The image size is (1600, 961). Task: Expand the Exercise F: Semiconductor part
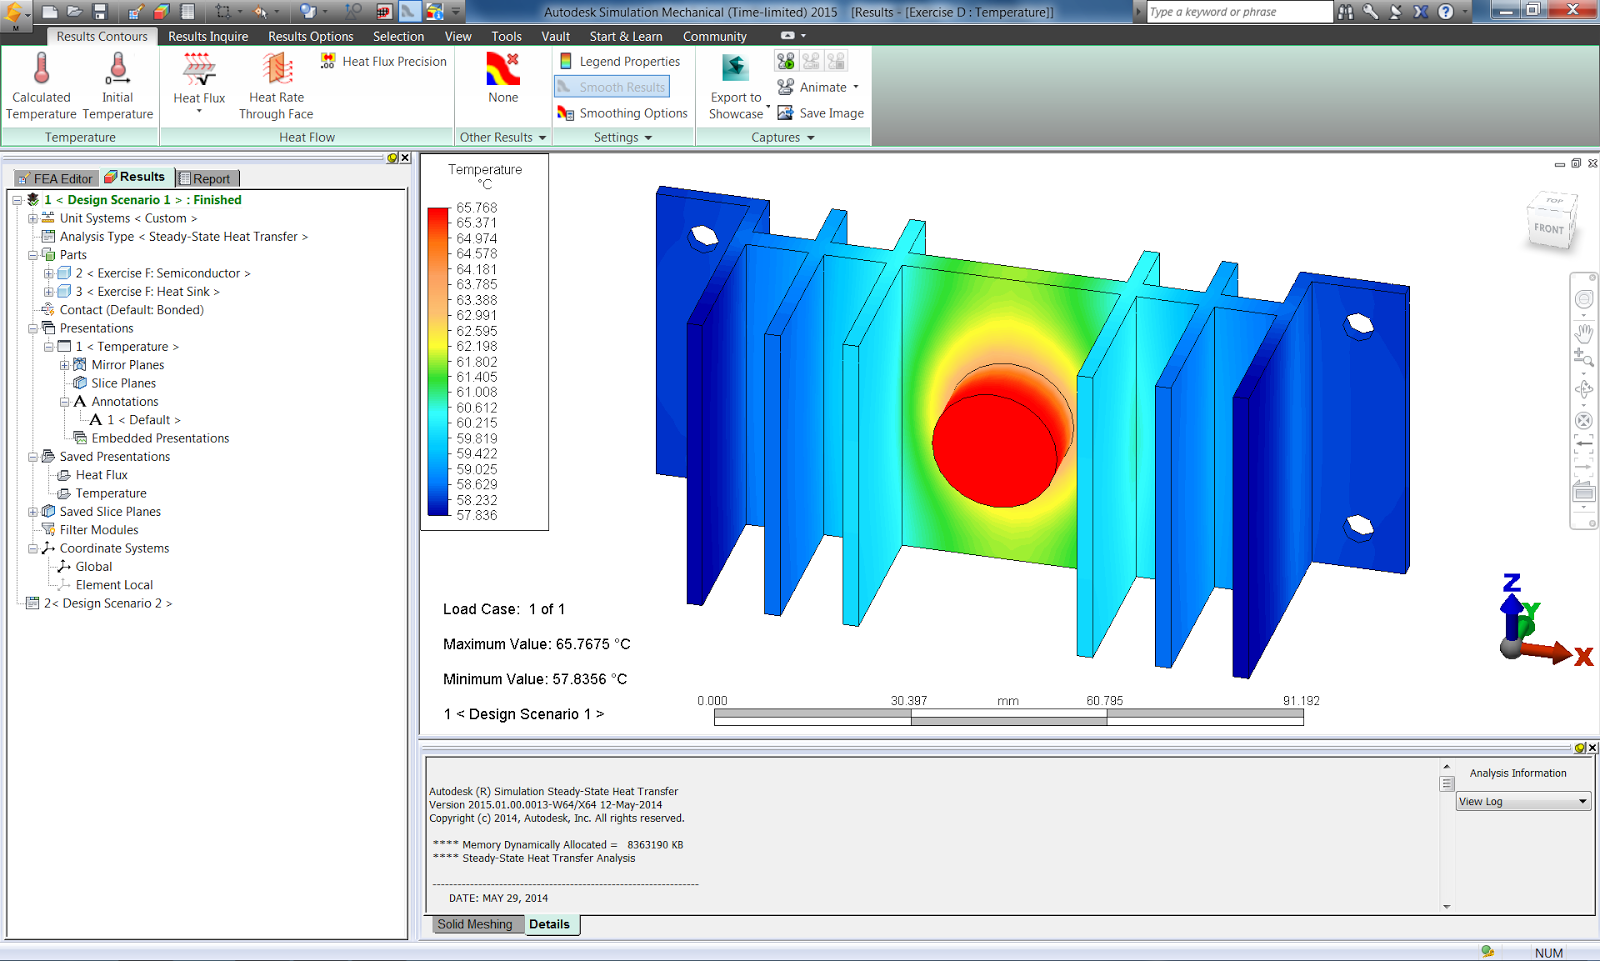48,273
